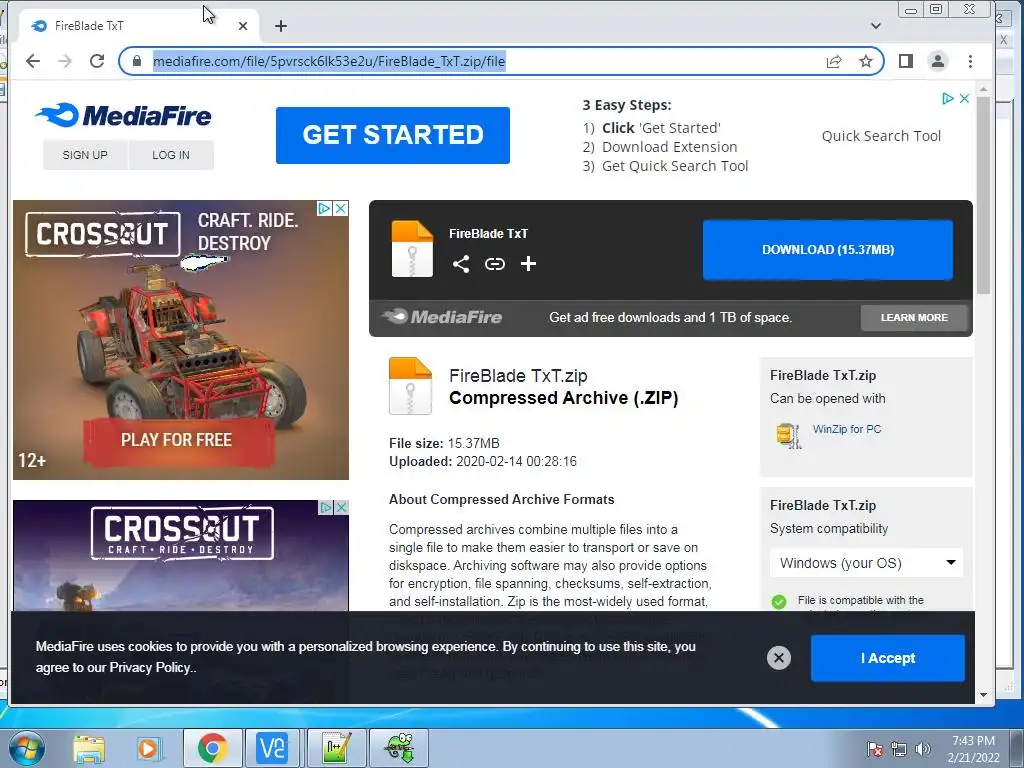This screenshot has height=768, width=1024.
Task: Close the lower Crossout ad
Action: pos(341,507)
